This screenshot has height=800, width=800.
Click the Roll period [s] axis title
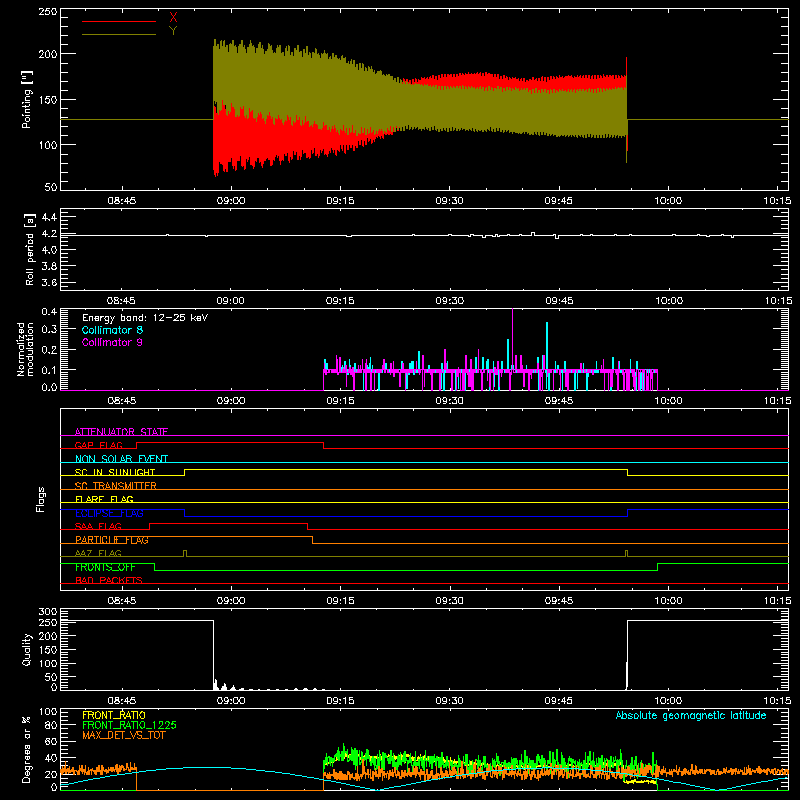30,249
